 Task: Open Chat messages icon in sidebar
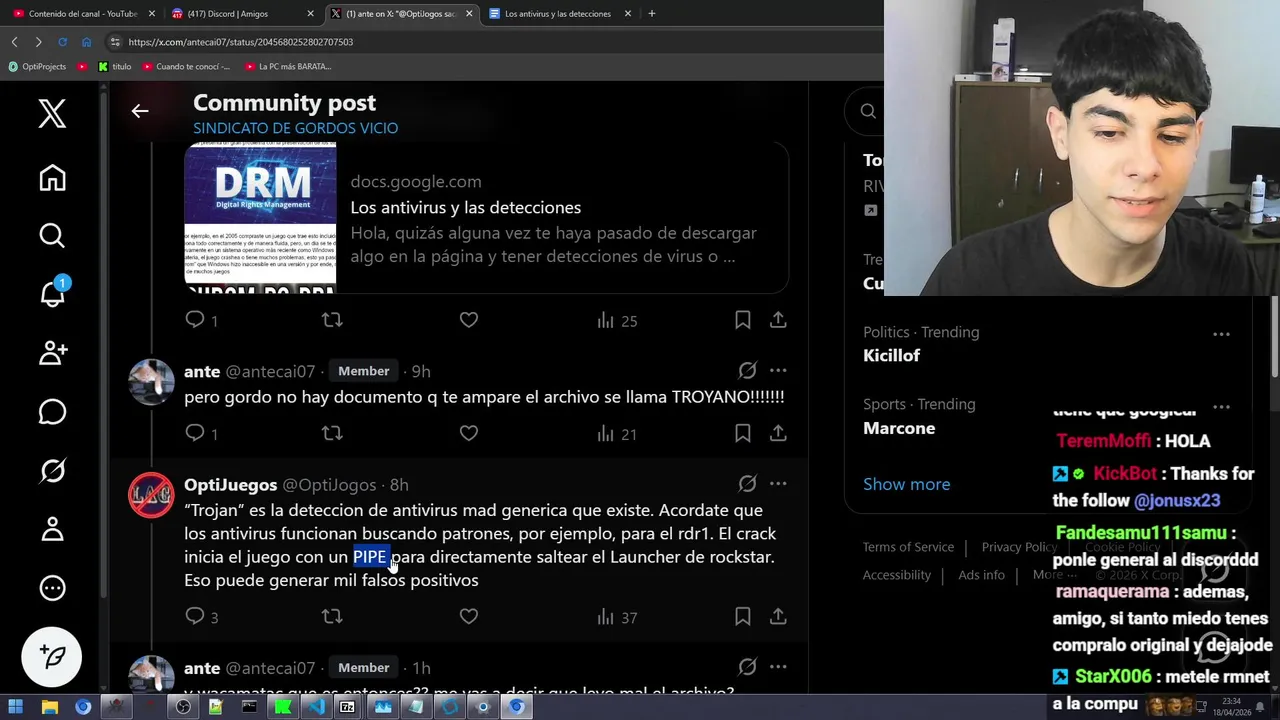coord(52,412)
